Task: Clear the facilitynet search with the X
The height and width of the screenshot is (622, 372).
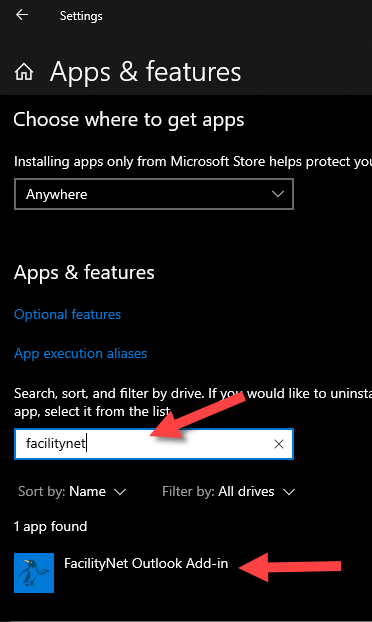Action: [279, 444]
